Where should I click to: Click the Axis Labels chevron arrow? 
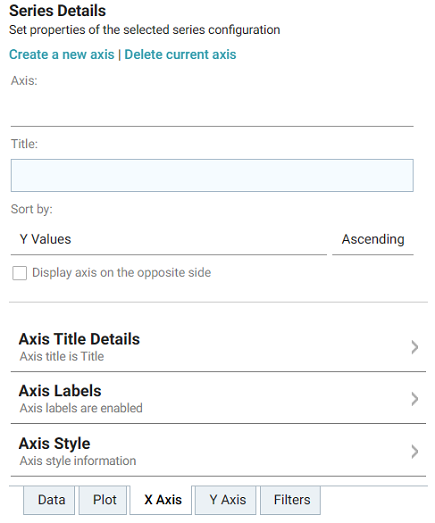click(x=415, y=399)
